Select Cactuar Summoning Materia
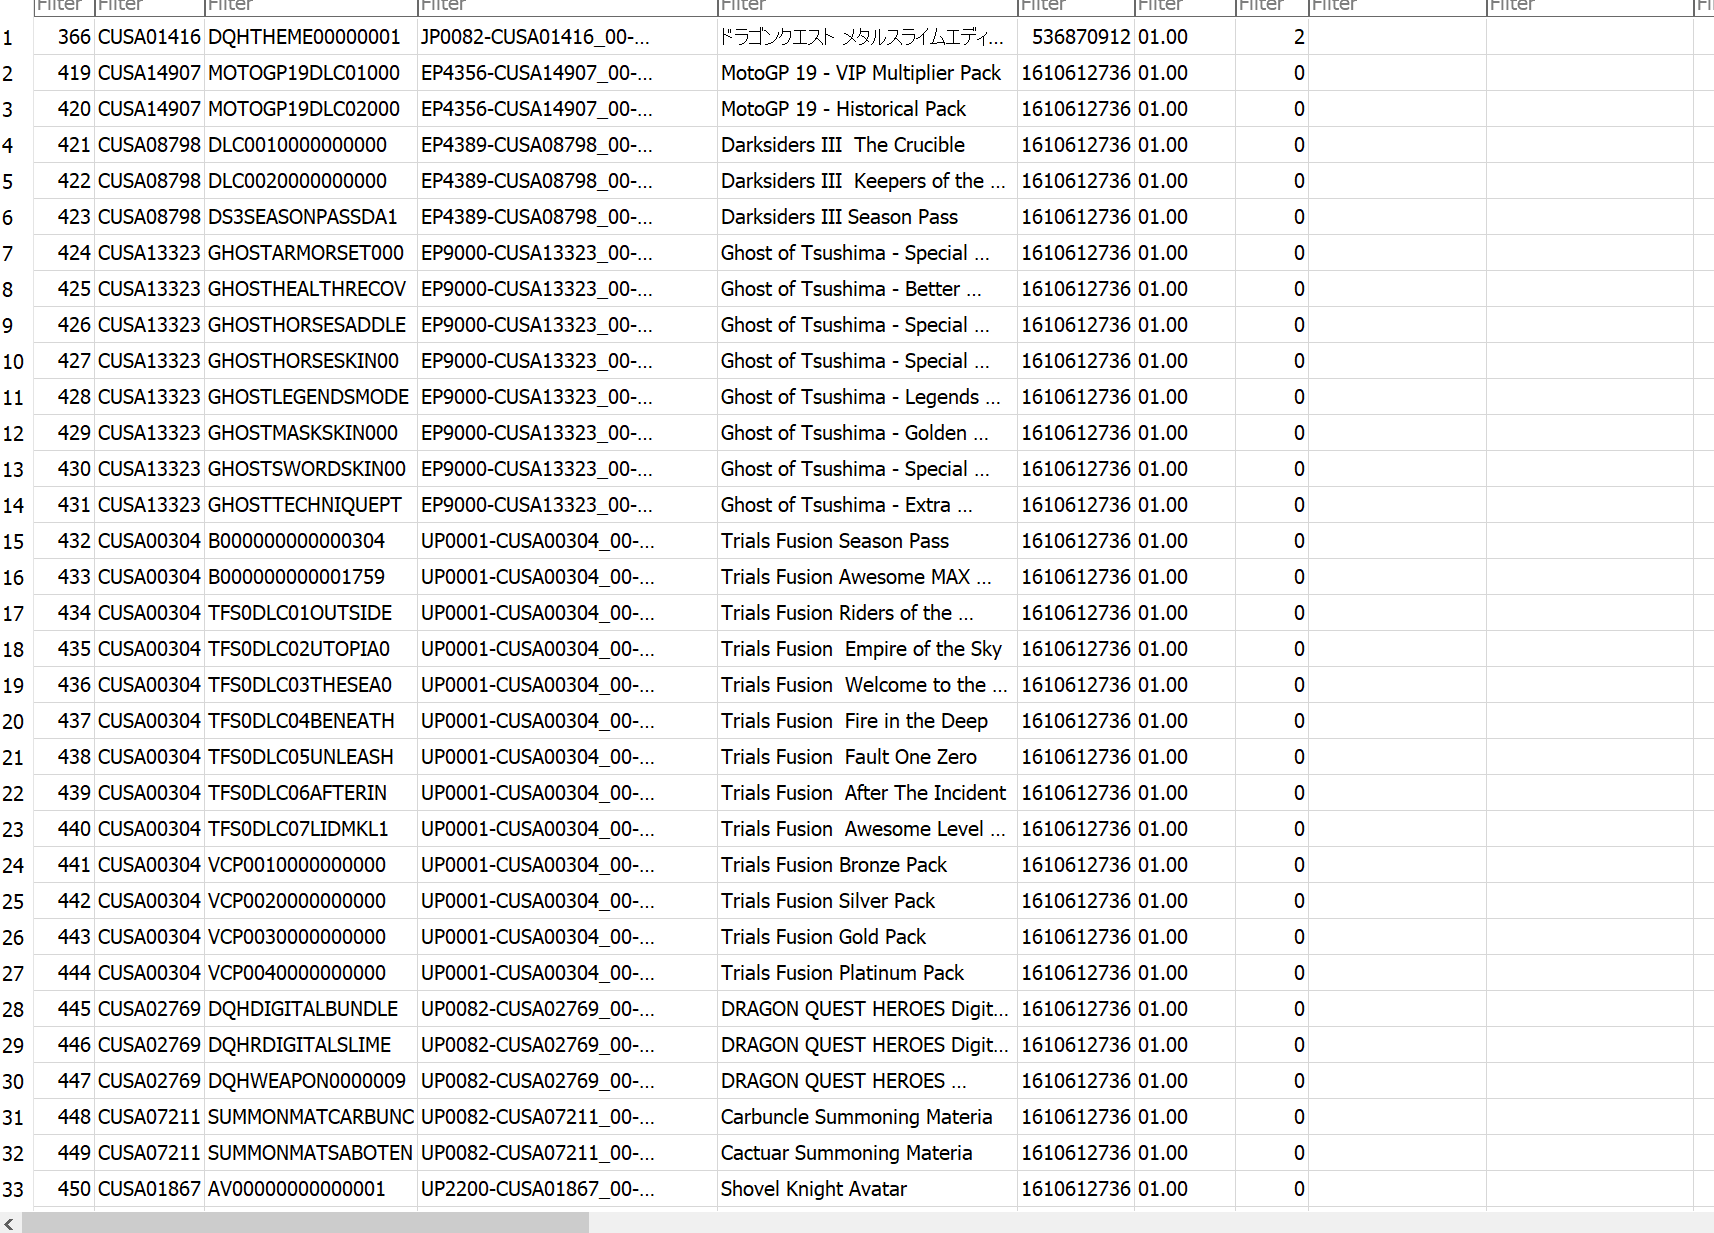 click(x=867, y=1153)
